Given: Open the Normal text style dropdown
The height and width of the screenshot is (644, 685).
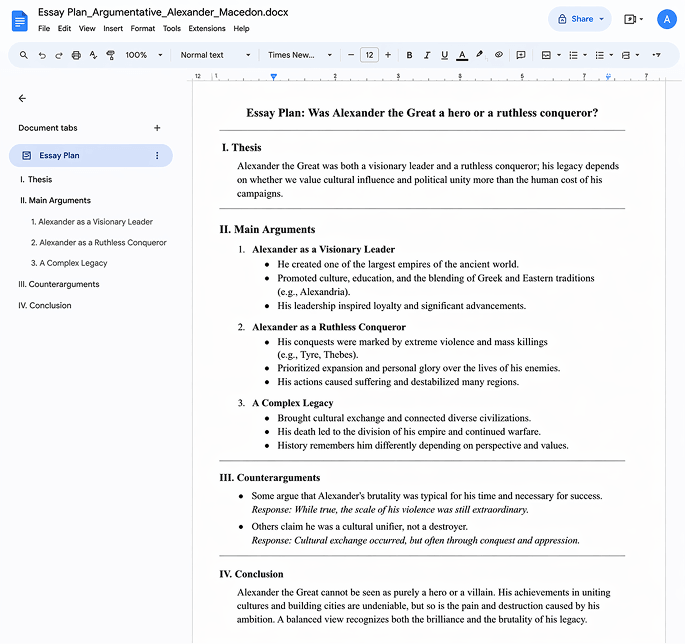Looking at the screenshot, I should (x=215, y=55).
